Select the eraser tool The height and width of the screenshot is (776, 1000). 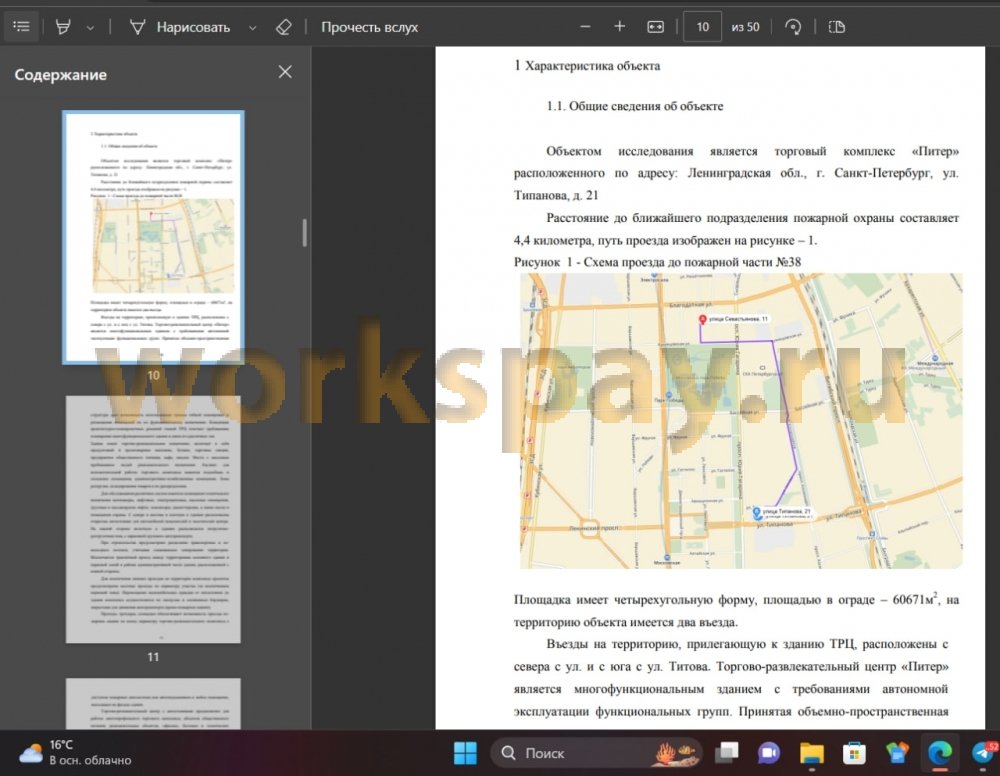[284, 27]
